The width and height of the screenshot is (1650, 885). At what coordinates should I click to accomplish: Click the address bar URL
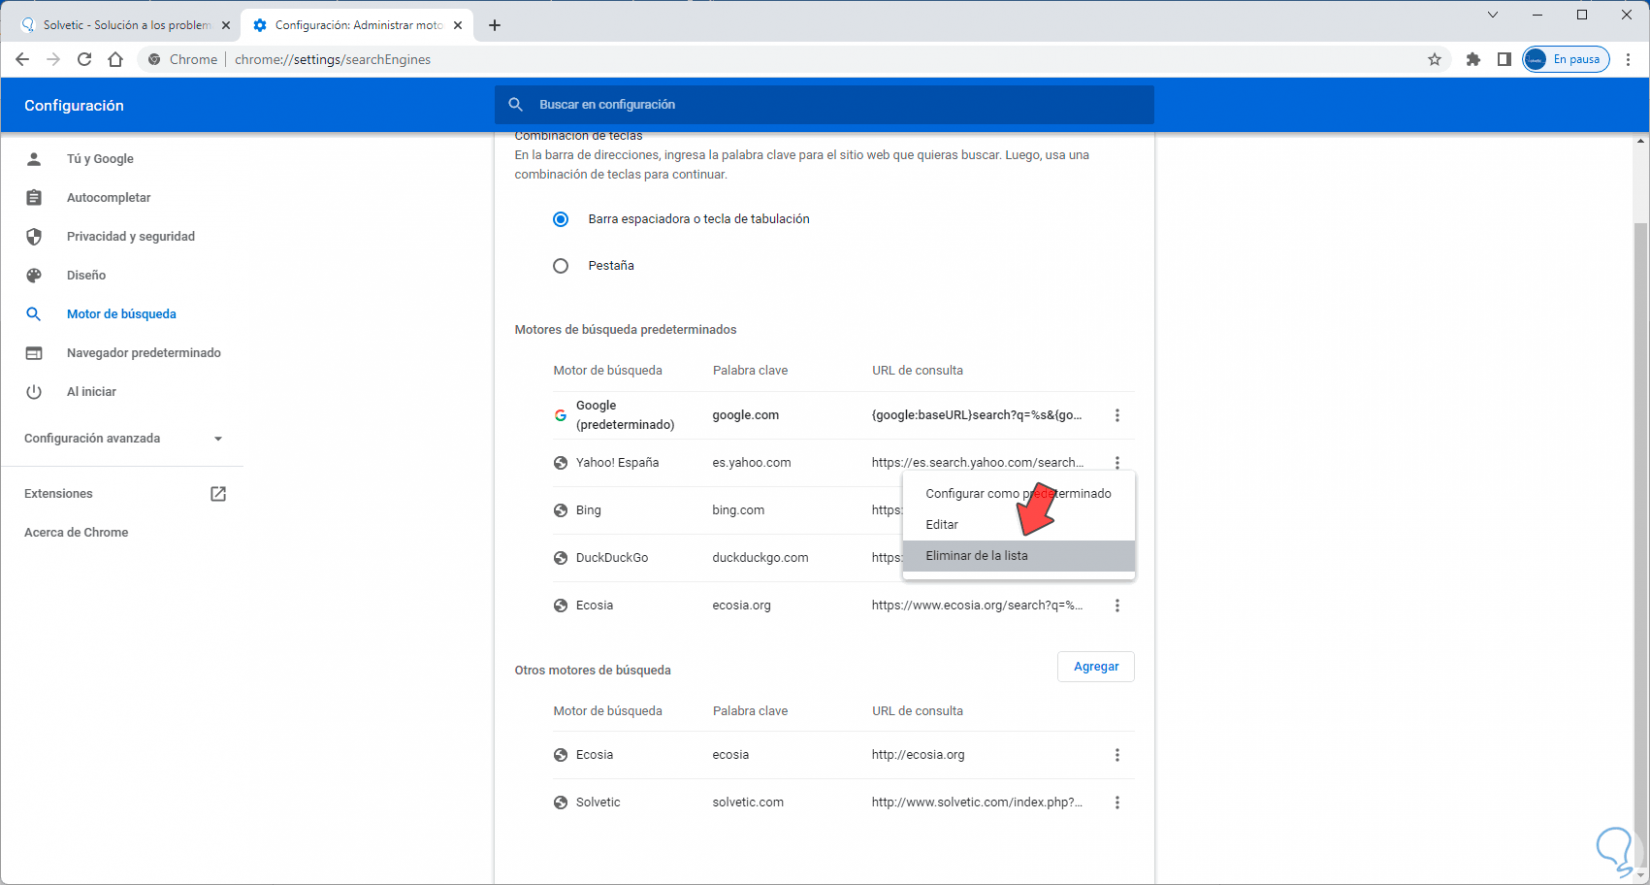(333, 59)
